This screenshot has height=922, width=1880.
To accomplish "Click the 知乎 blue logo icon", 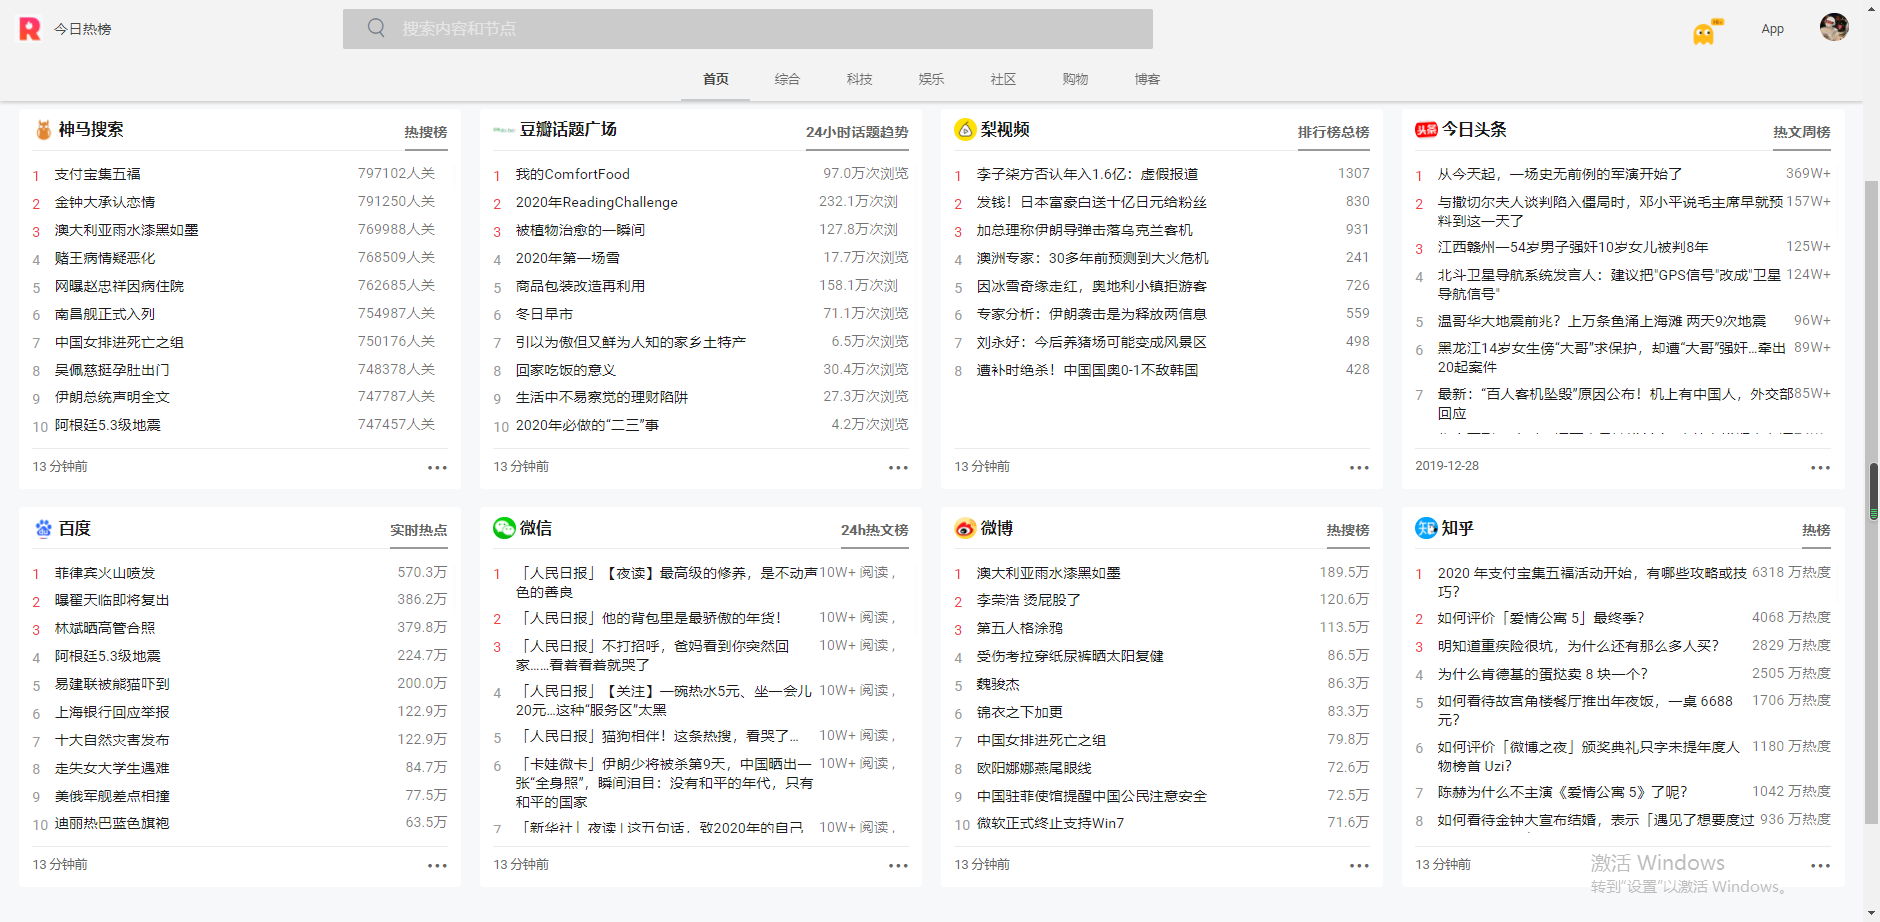I will 1426,528.
